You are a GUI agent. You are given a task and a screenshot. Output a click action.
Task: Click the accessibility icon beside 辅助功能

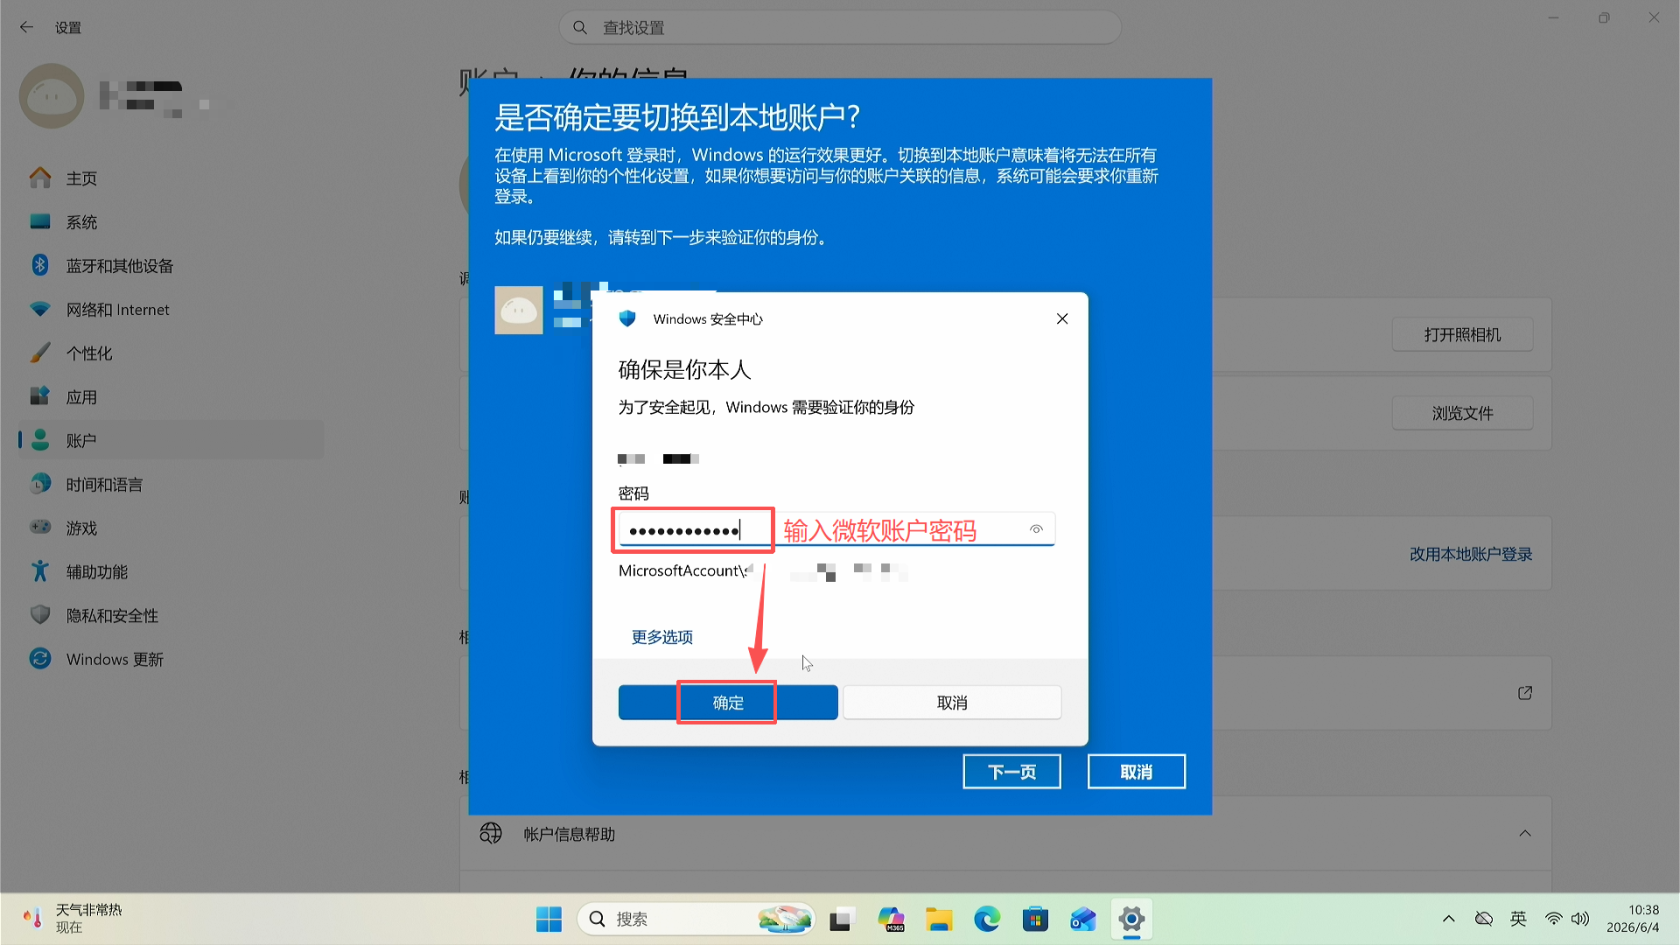point(40,571)
